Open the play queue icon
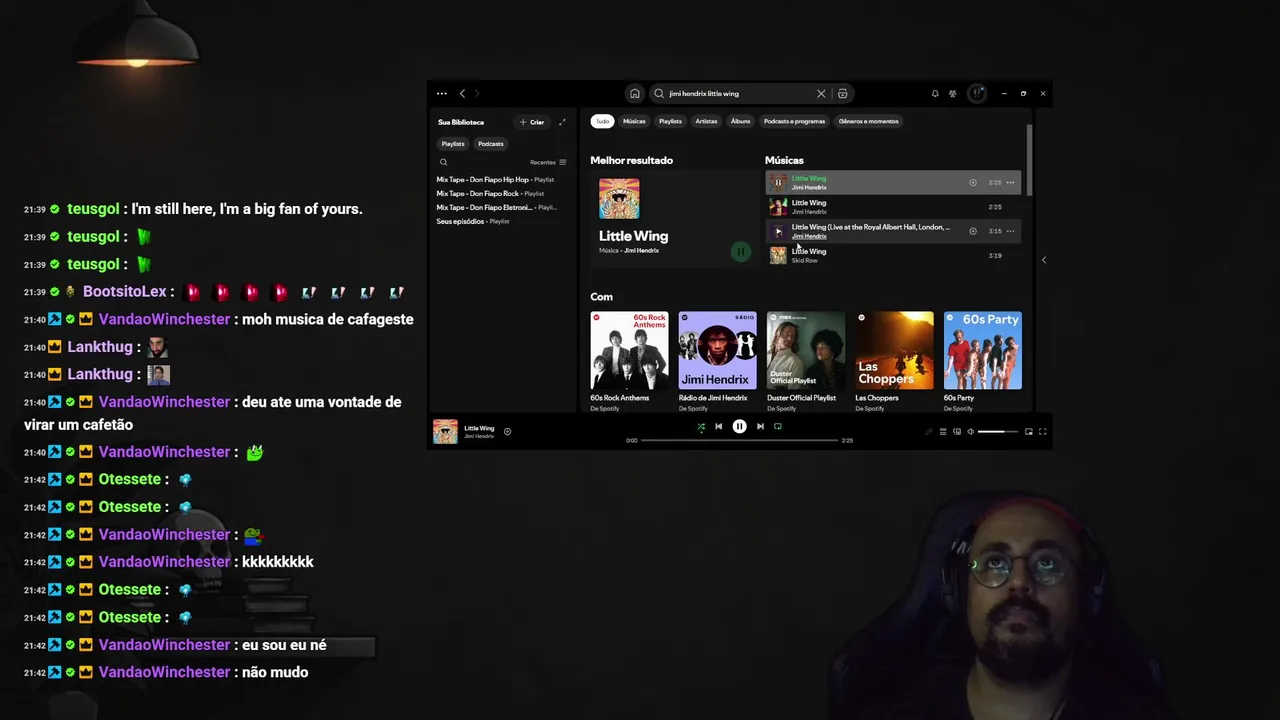 pyautogui.click(x=942, y=432)
